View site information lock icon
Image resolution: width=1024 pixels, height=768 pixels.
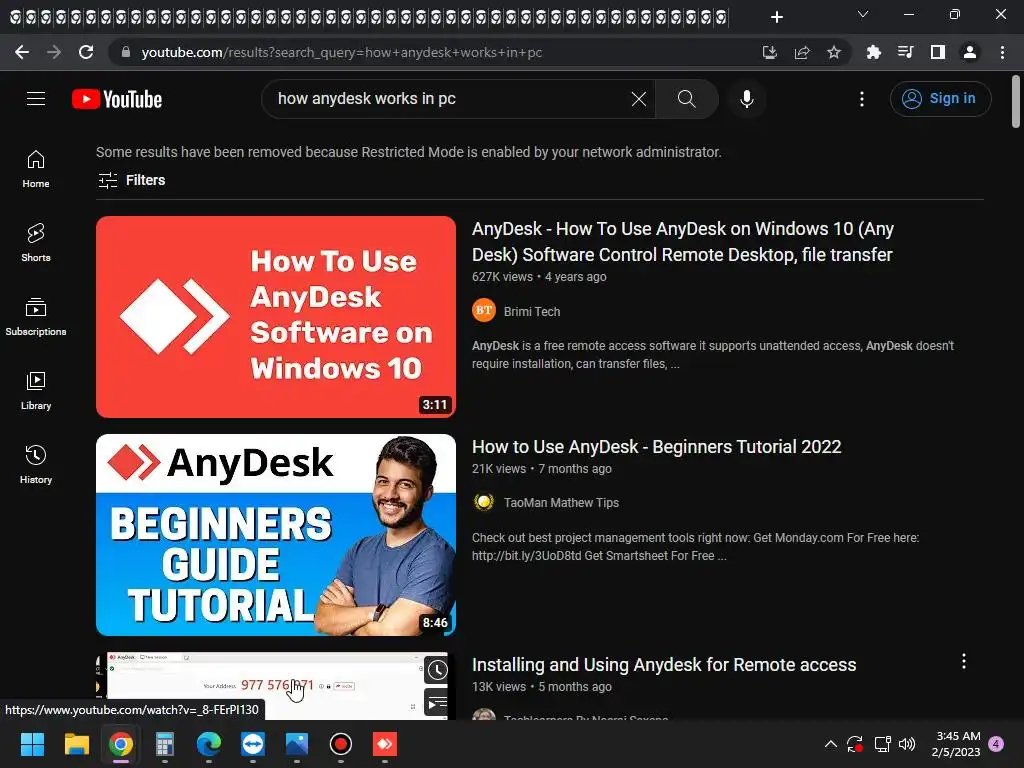click(x=126, y=52)
